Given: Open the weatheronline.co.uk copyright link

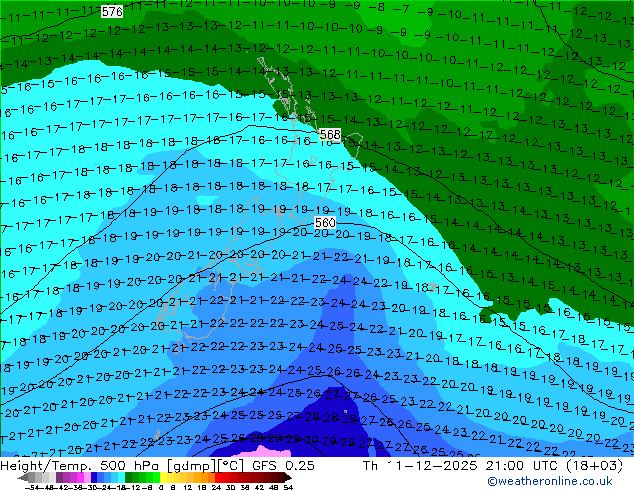Looking at the screenshot, I should tap(550, 481).
